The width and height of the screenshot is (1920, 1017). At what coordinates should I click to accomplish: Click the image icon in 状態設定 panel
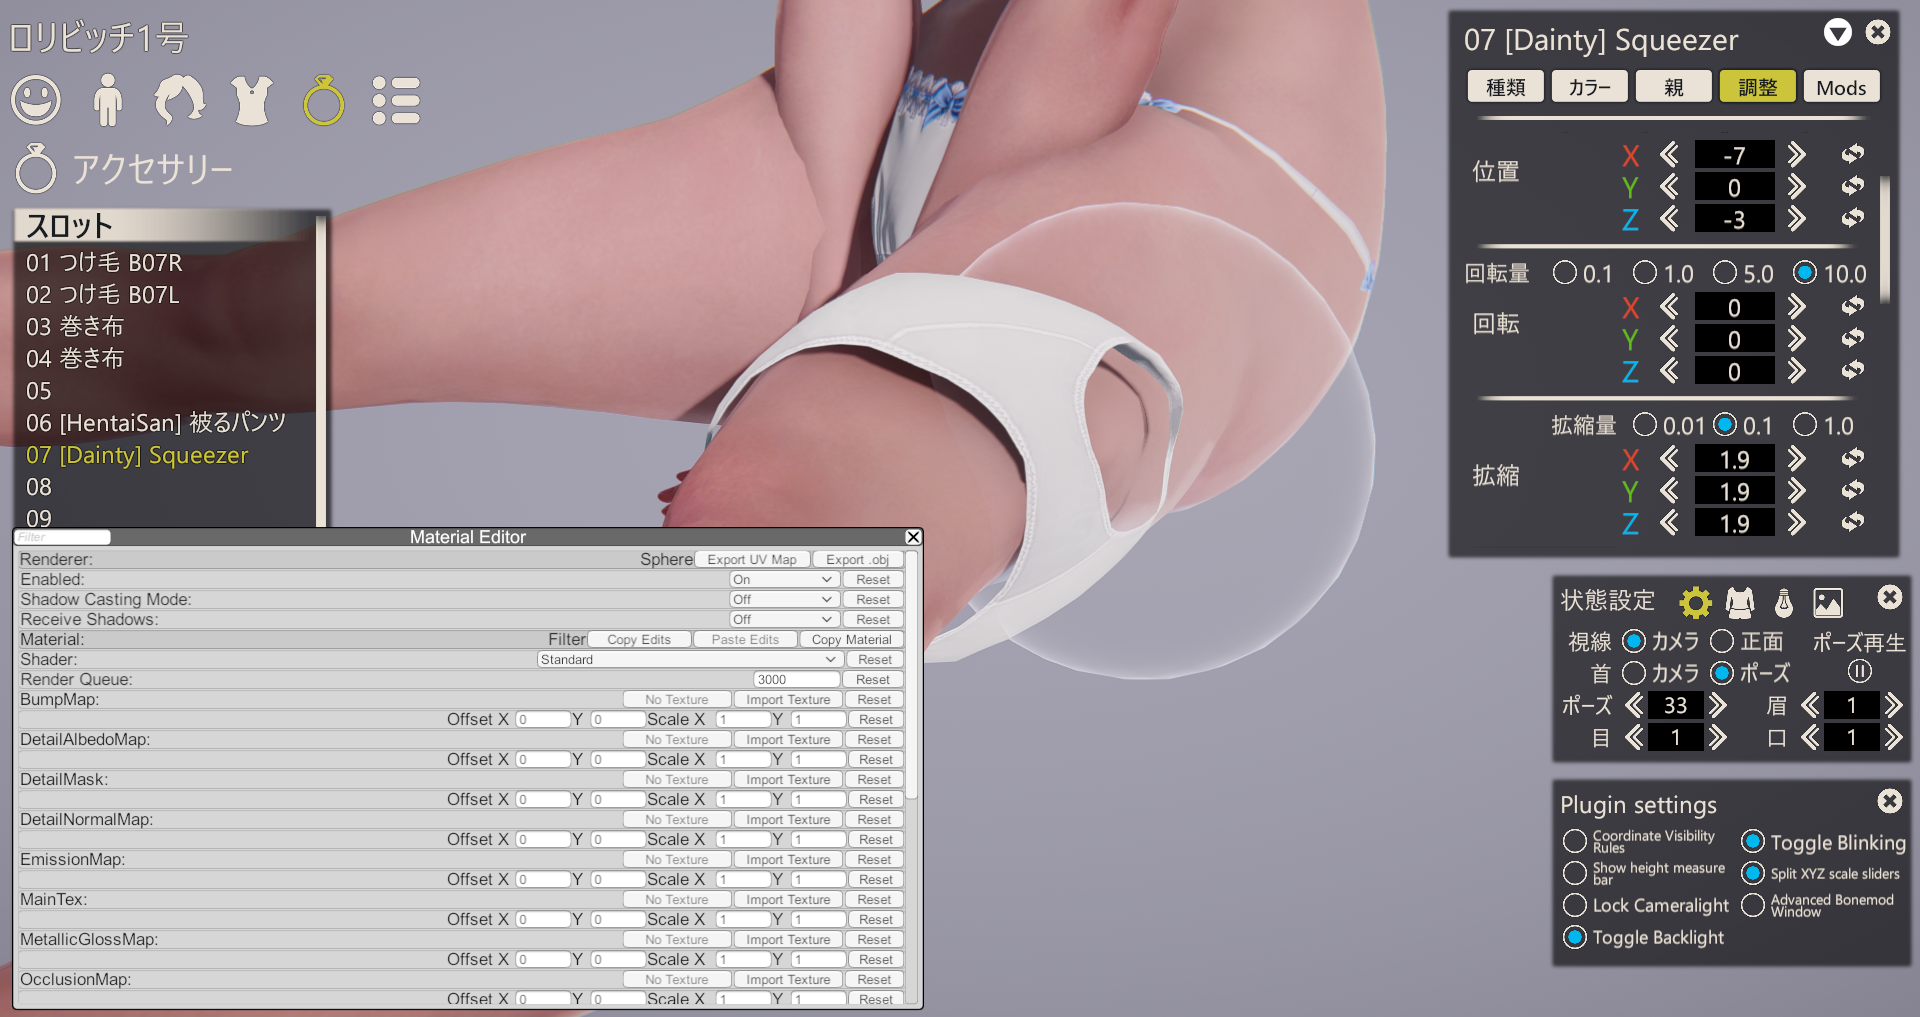(1827, 602)
